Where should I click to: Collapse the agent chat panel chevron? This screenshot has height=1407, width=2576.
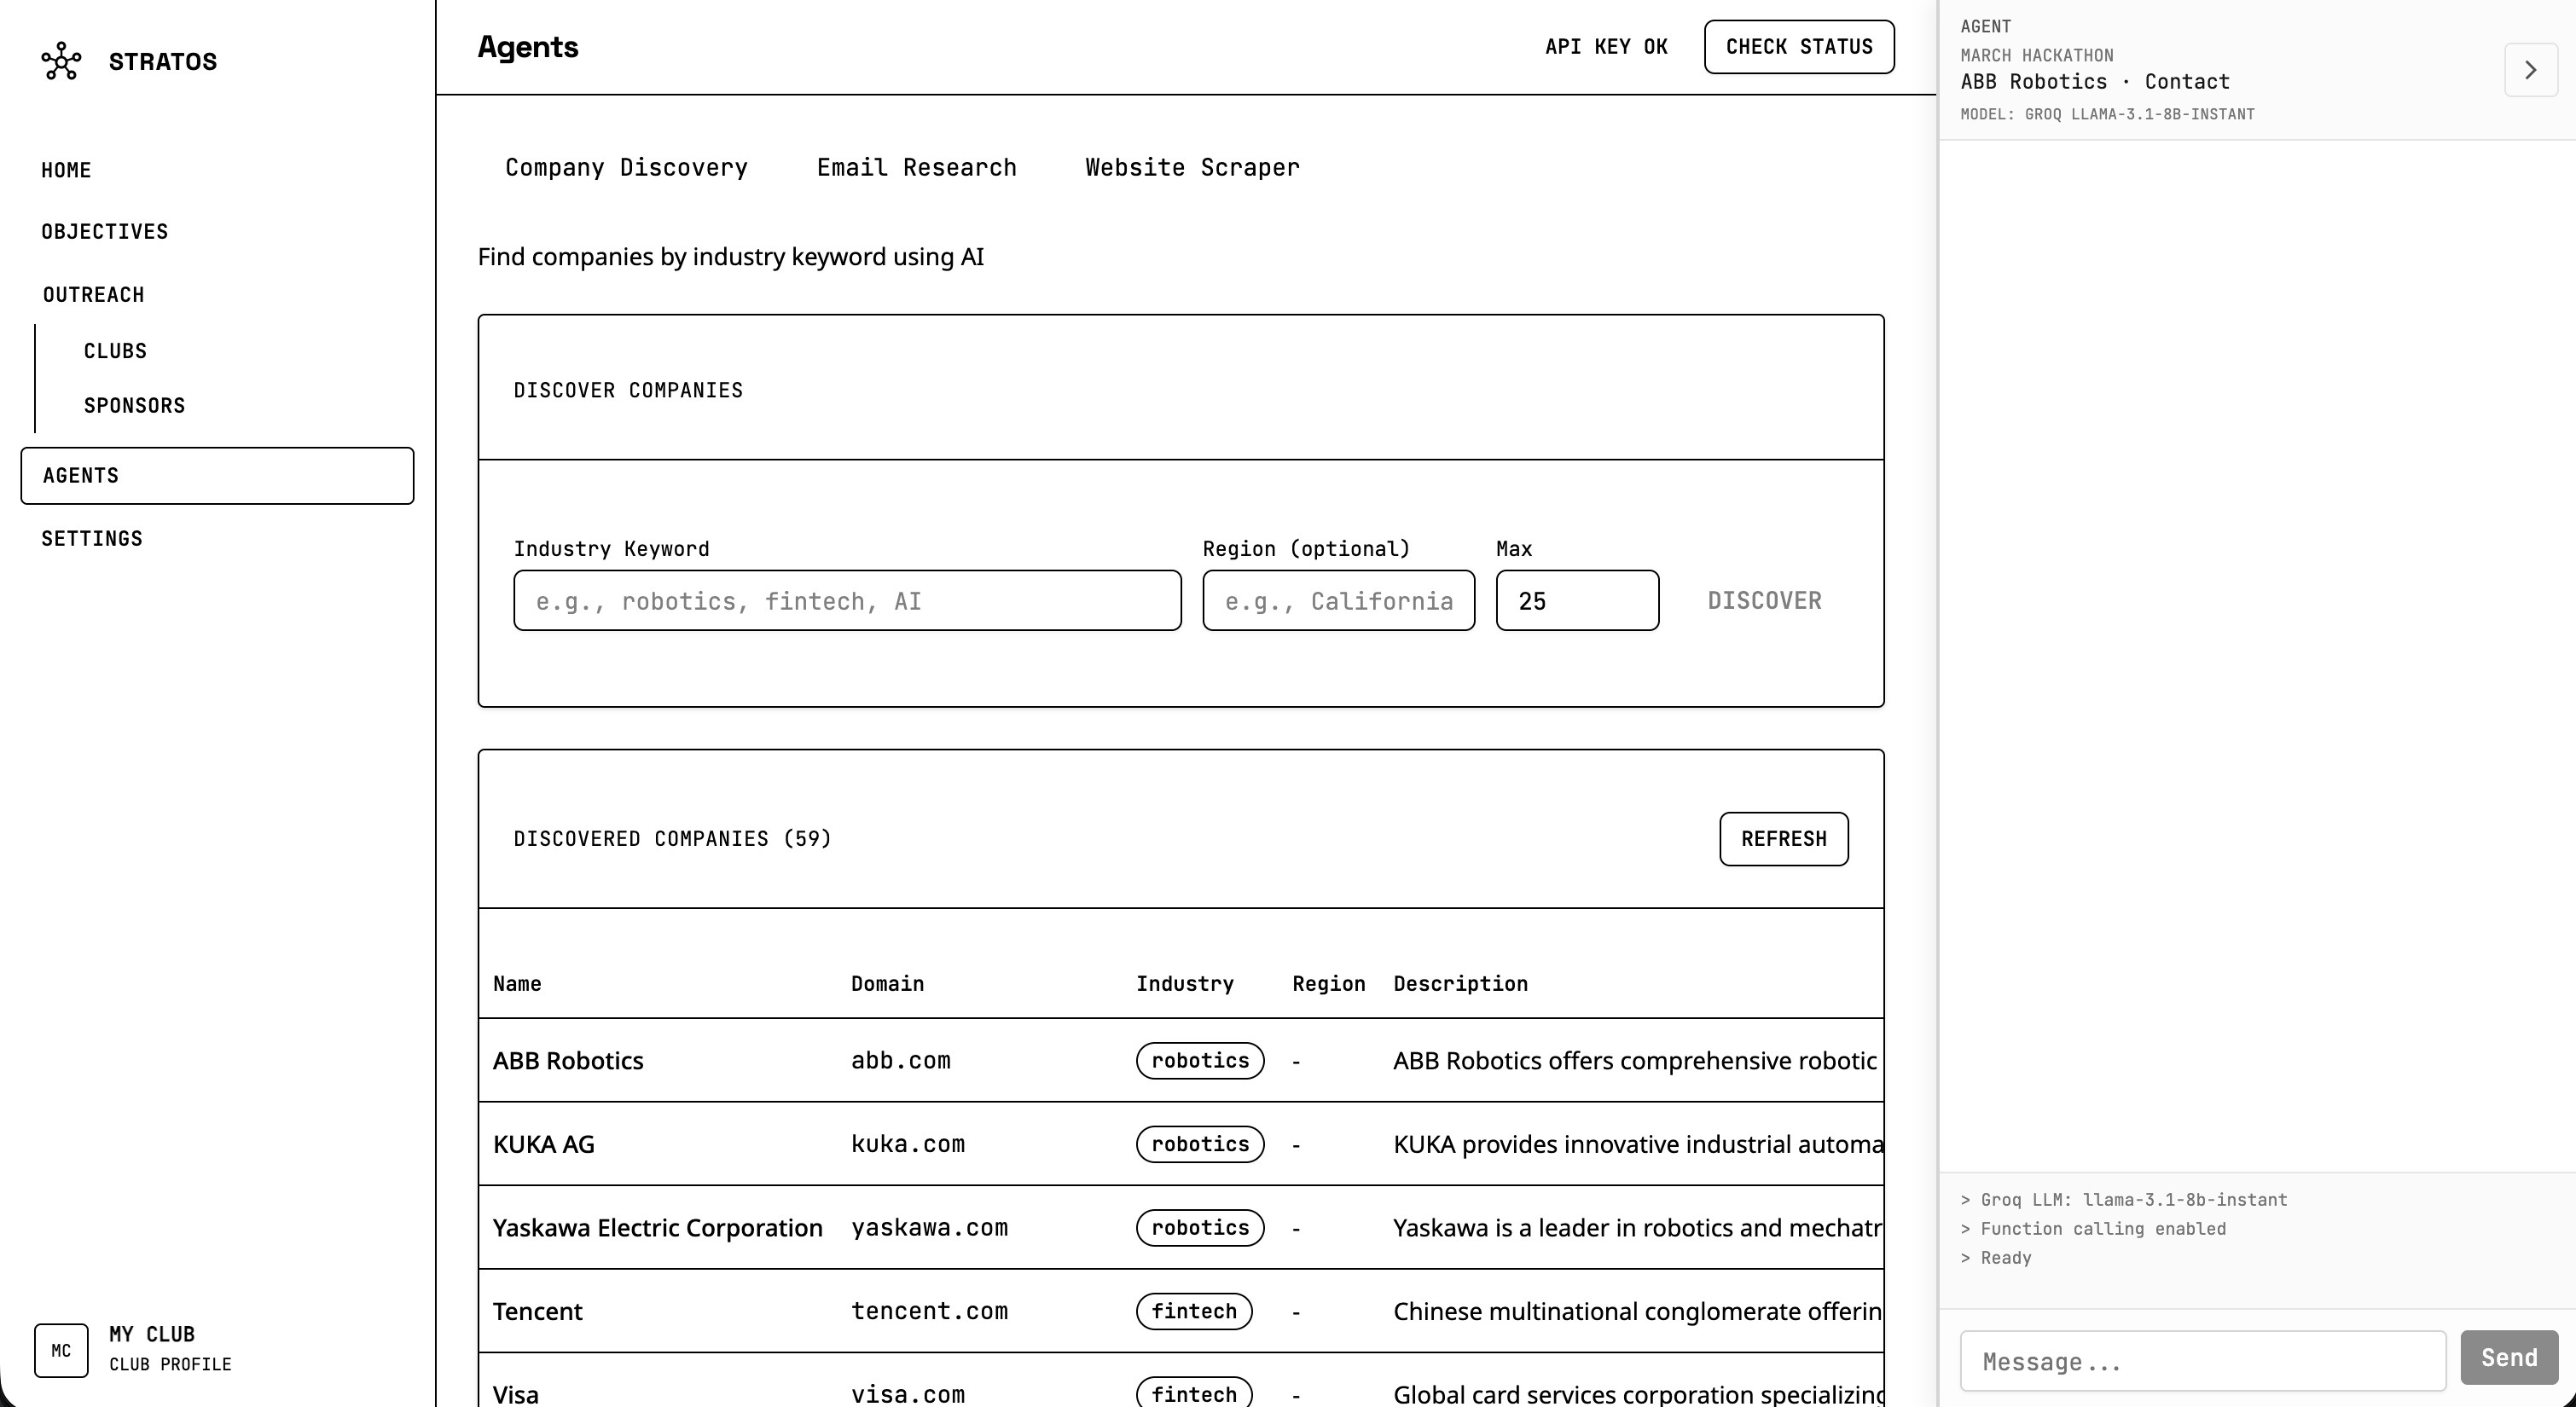pyautogui.click(x=2530, y=70)
